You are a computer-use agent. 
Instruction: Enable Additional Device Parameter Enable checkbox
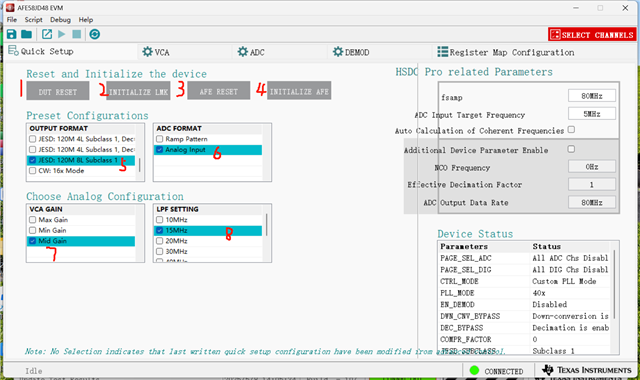(x=571, y=149)
